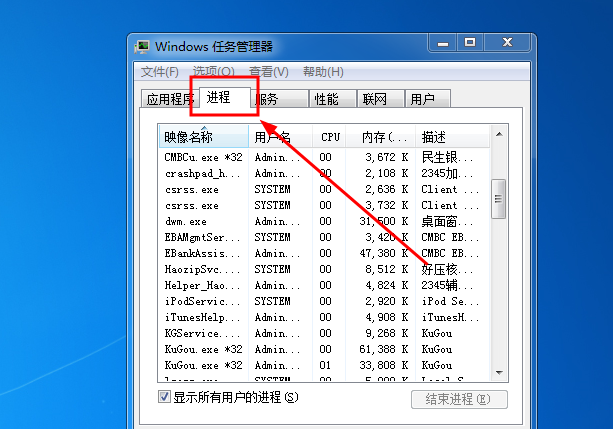The height and width of the screenshot is (429, 613).
Task: Select the HaozipSvc... process
Action: [x=324, y=269]
